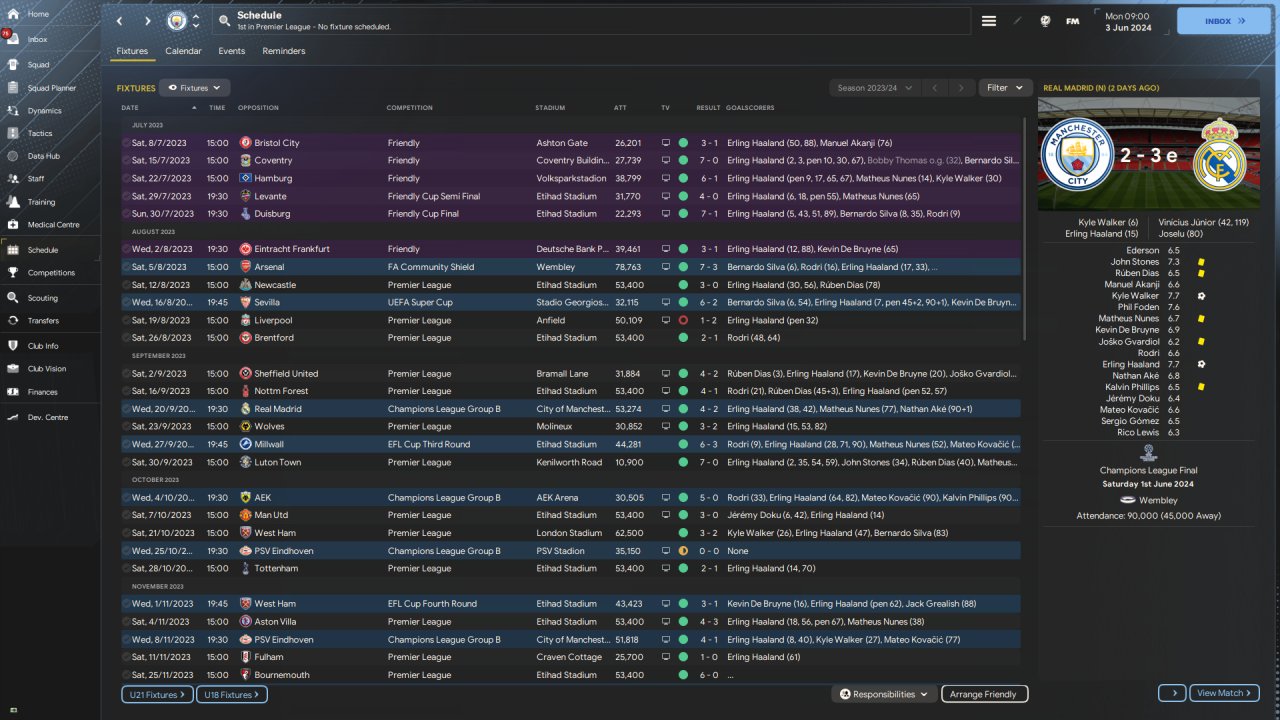Click the Scouting magnifier icon in sidebar

[13, 298]
